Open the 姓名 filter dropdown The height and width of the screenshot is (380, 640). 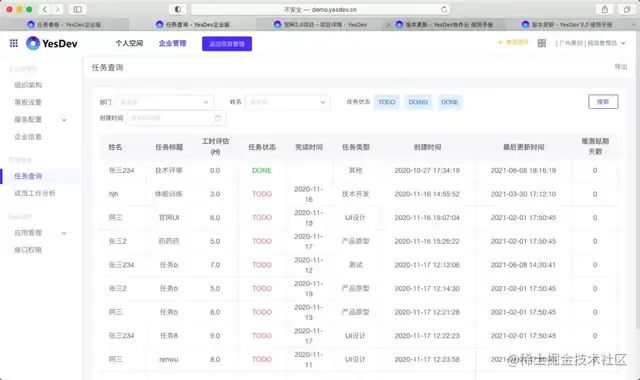click(287, 102)
